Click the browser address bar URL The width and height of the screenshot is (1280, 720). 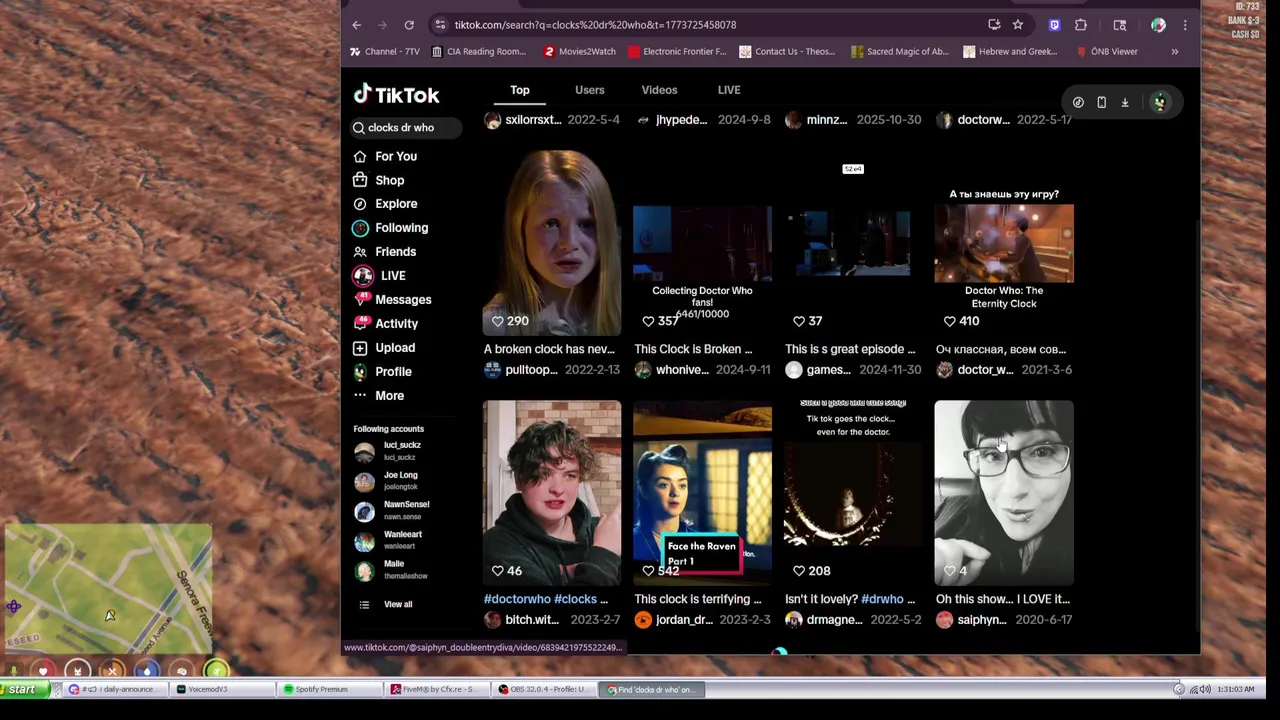[x=595, y=25]
